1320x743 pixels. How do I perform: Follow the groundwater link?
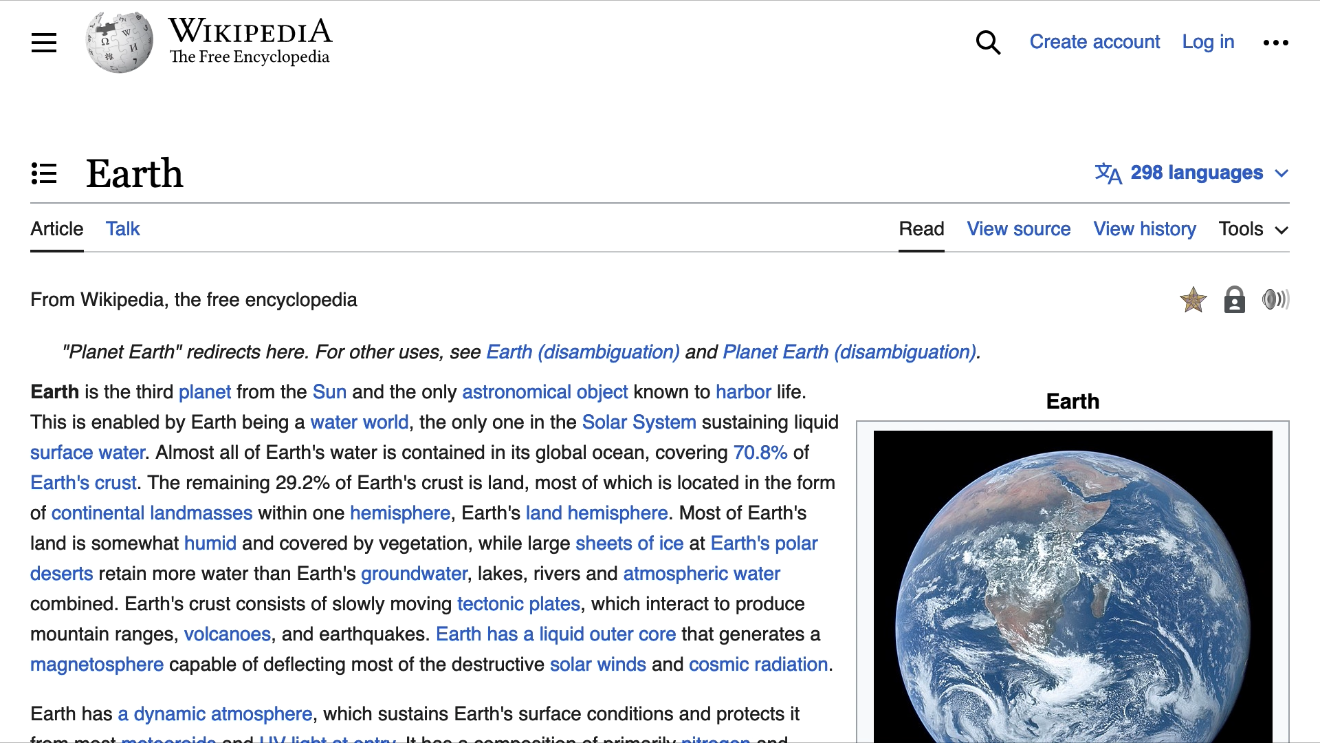click(414, 574)
